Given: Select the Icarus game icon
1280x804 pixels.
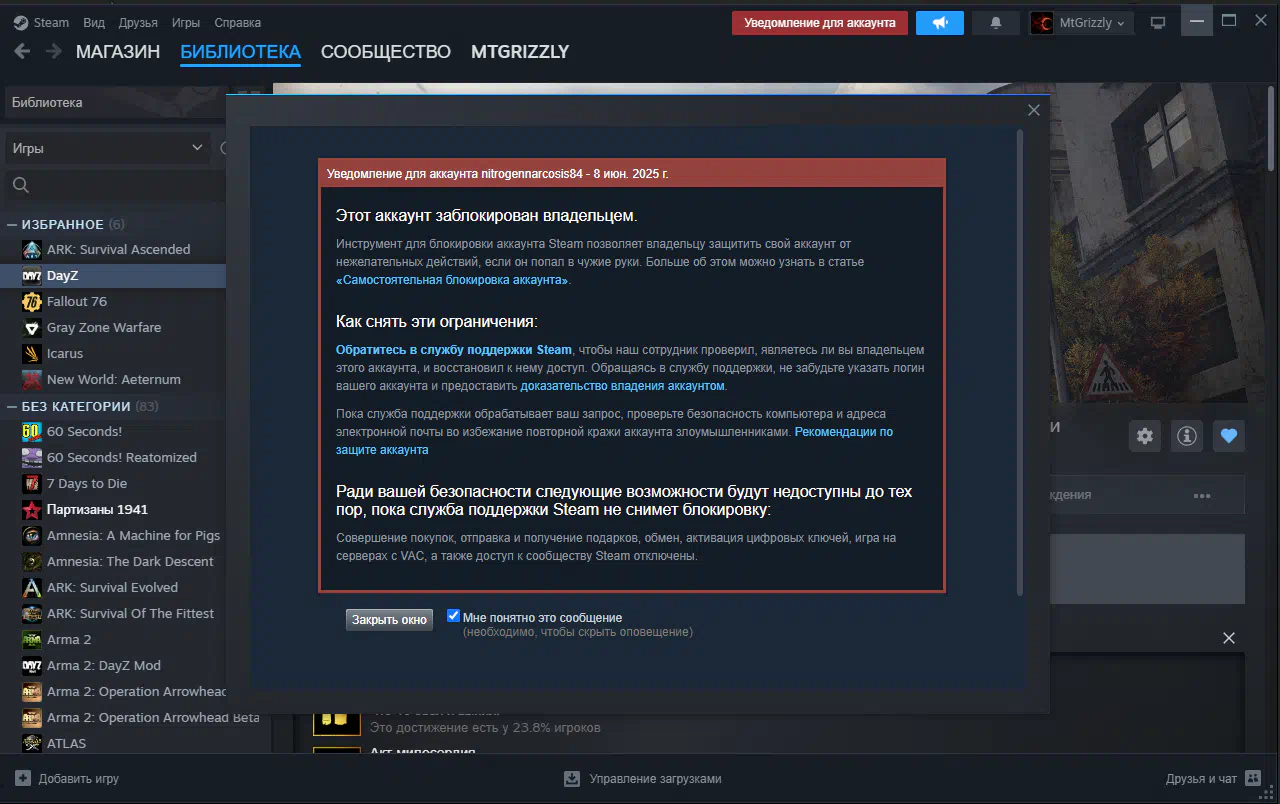Looking at the screenshot, I should pyautogui.click(x=31, y=353).
